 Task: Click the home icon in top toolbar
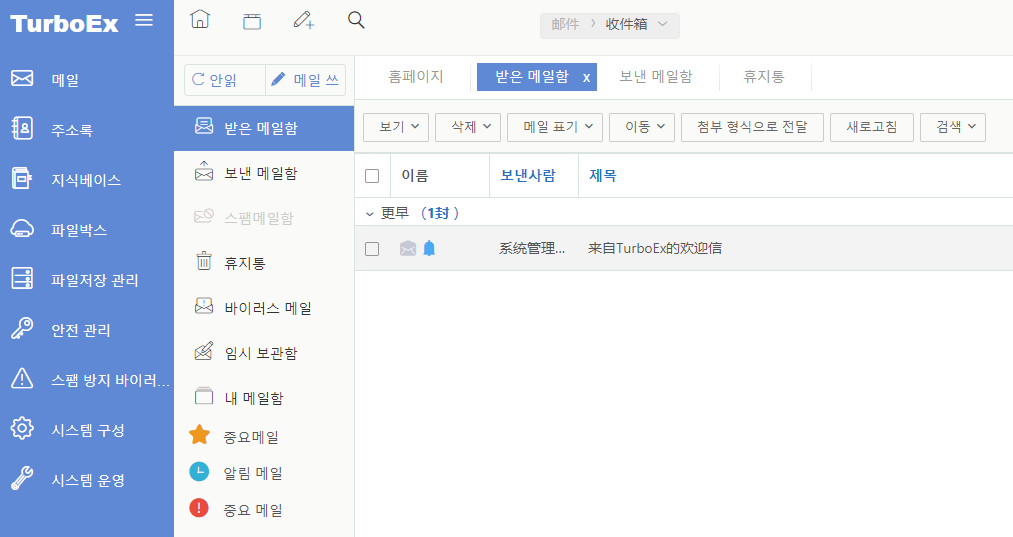point(200,20)
